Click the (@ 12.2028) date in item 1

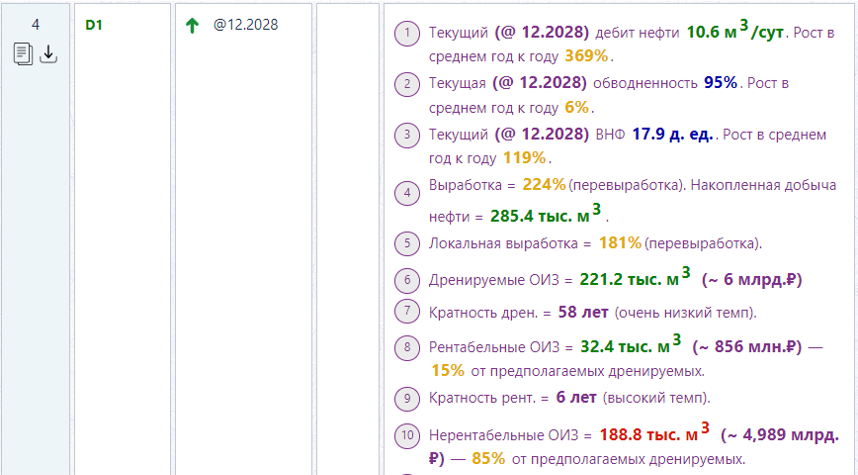click(x=542, y=32)
